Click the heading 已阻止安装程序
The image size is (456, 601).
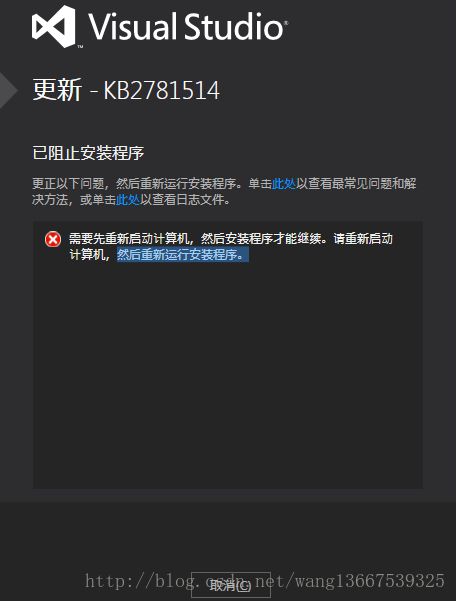(x=88, y=153)
